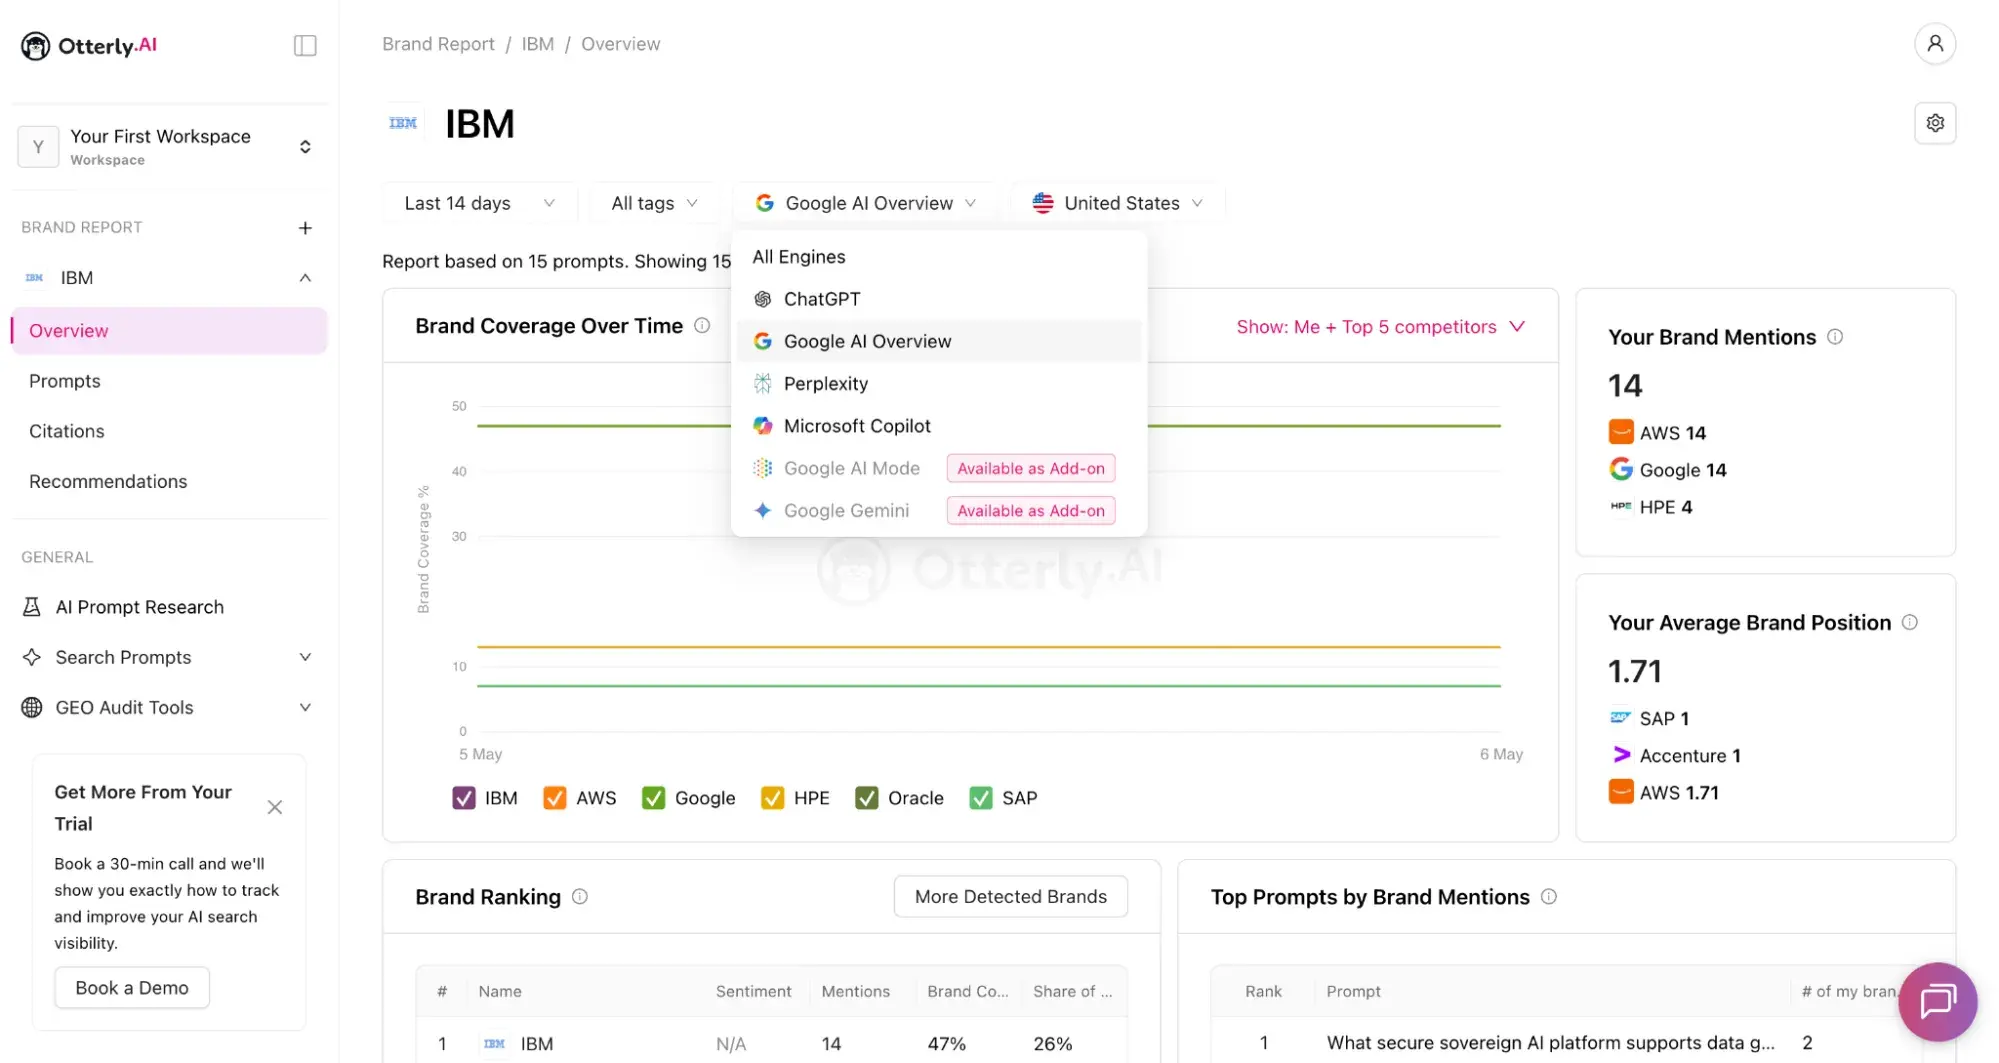Click Available as Add-on badge for Google Gemini

1031,511
